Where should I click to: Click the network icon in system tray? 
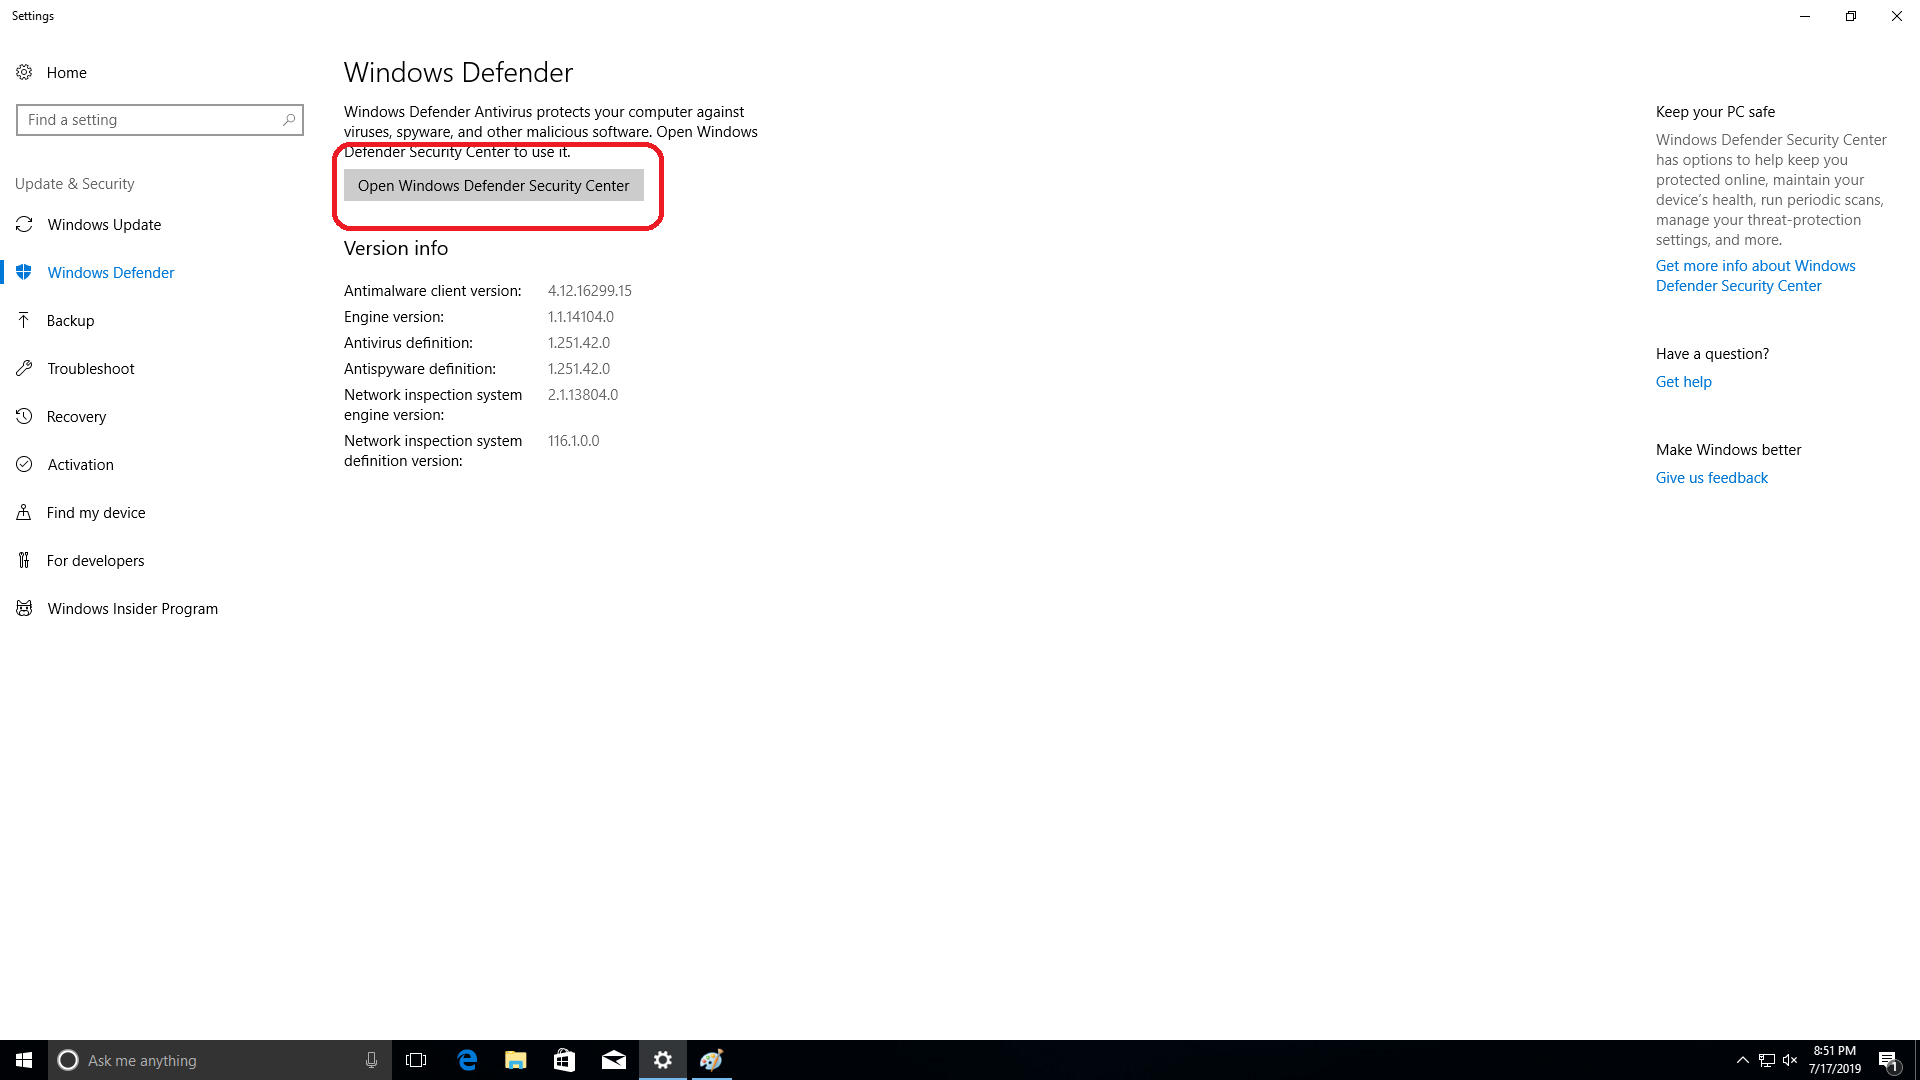(x=1767, y=1060)
